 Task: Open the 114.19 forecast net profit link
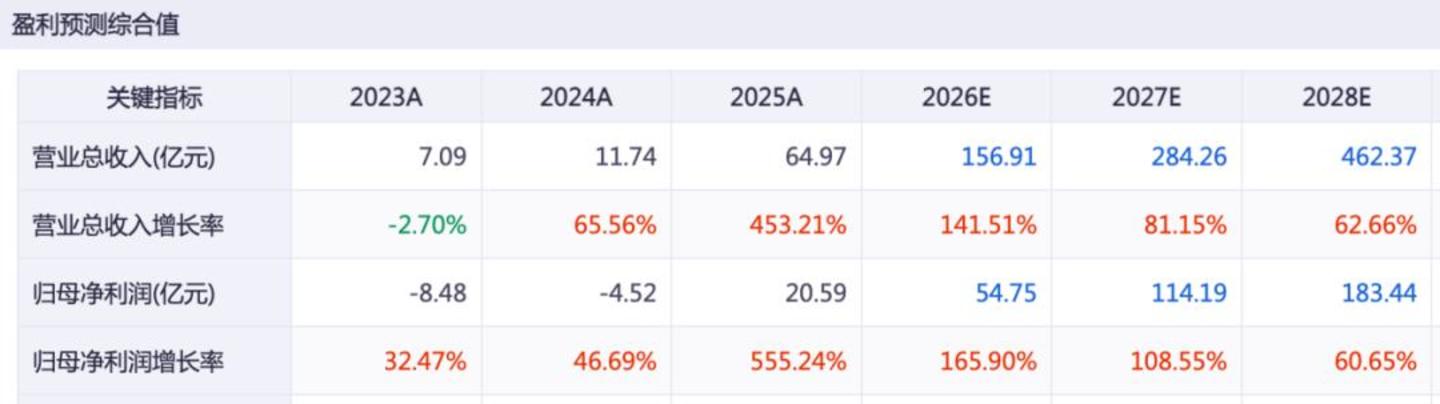tap(1189, 294)
